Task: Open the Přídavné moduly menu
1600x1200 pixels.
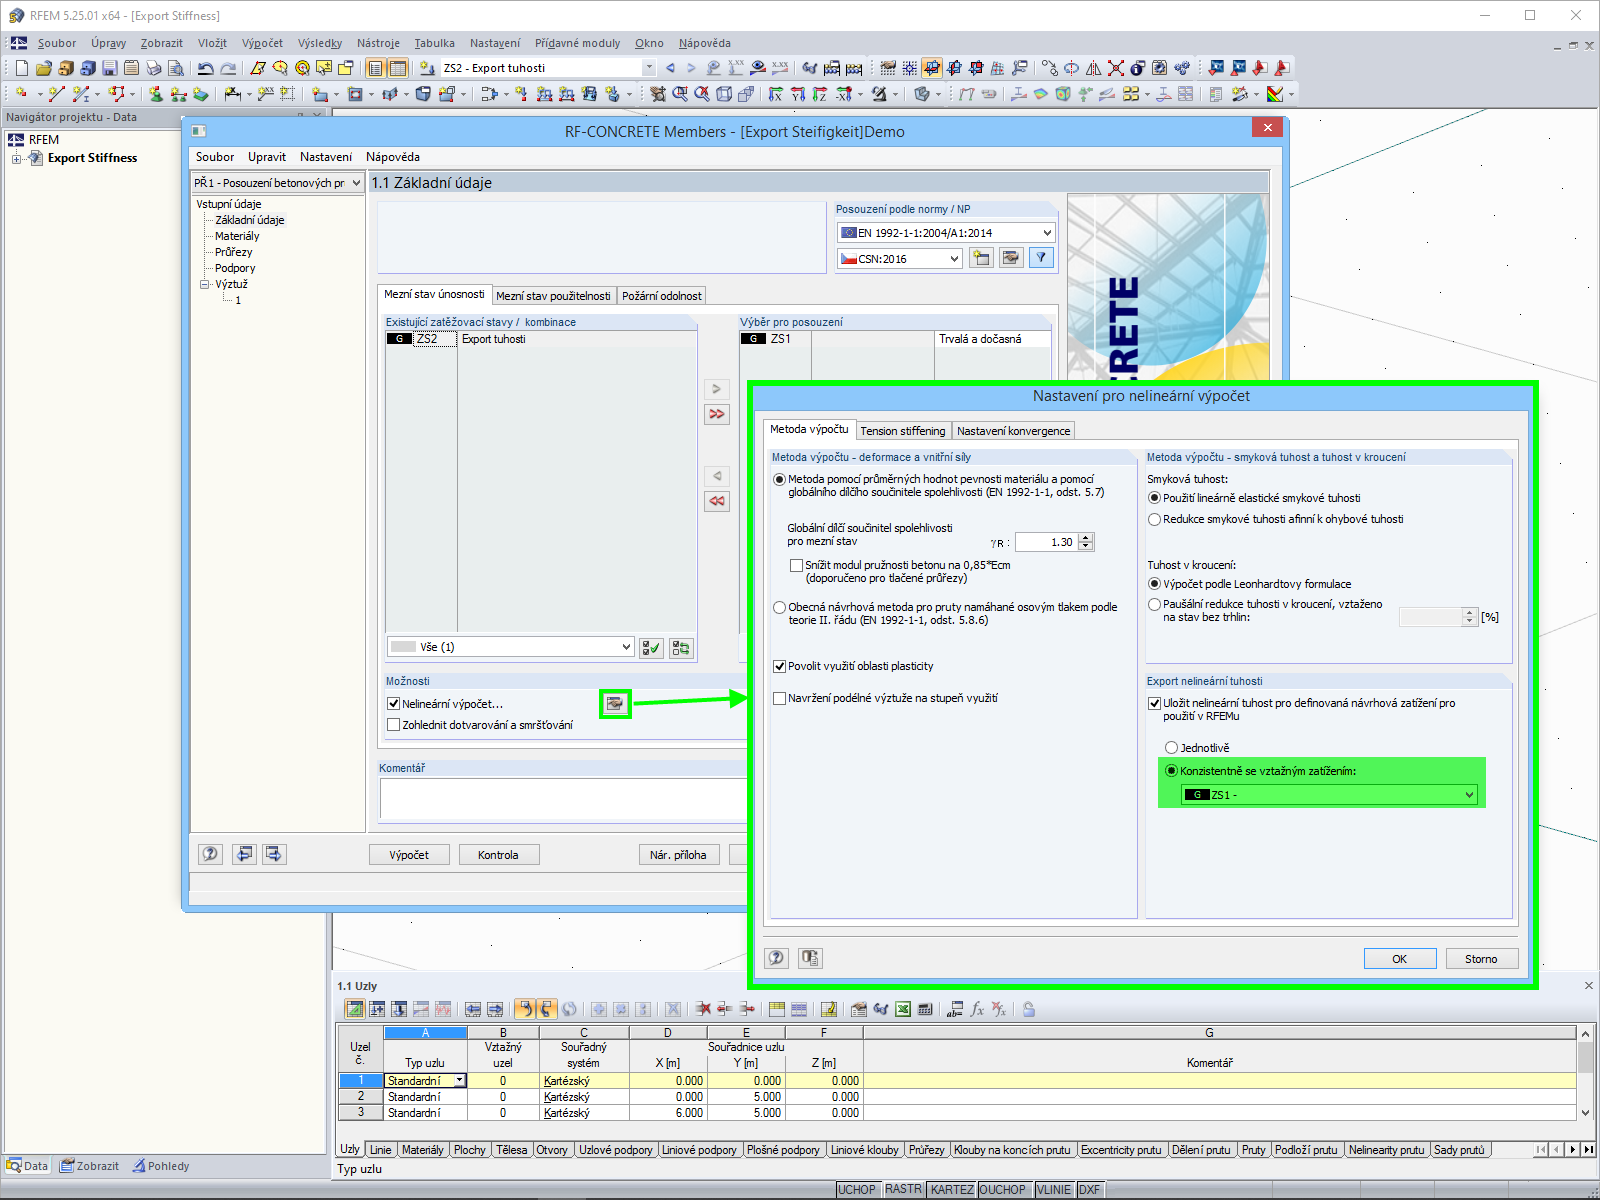Action: point(577,43)
